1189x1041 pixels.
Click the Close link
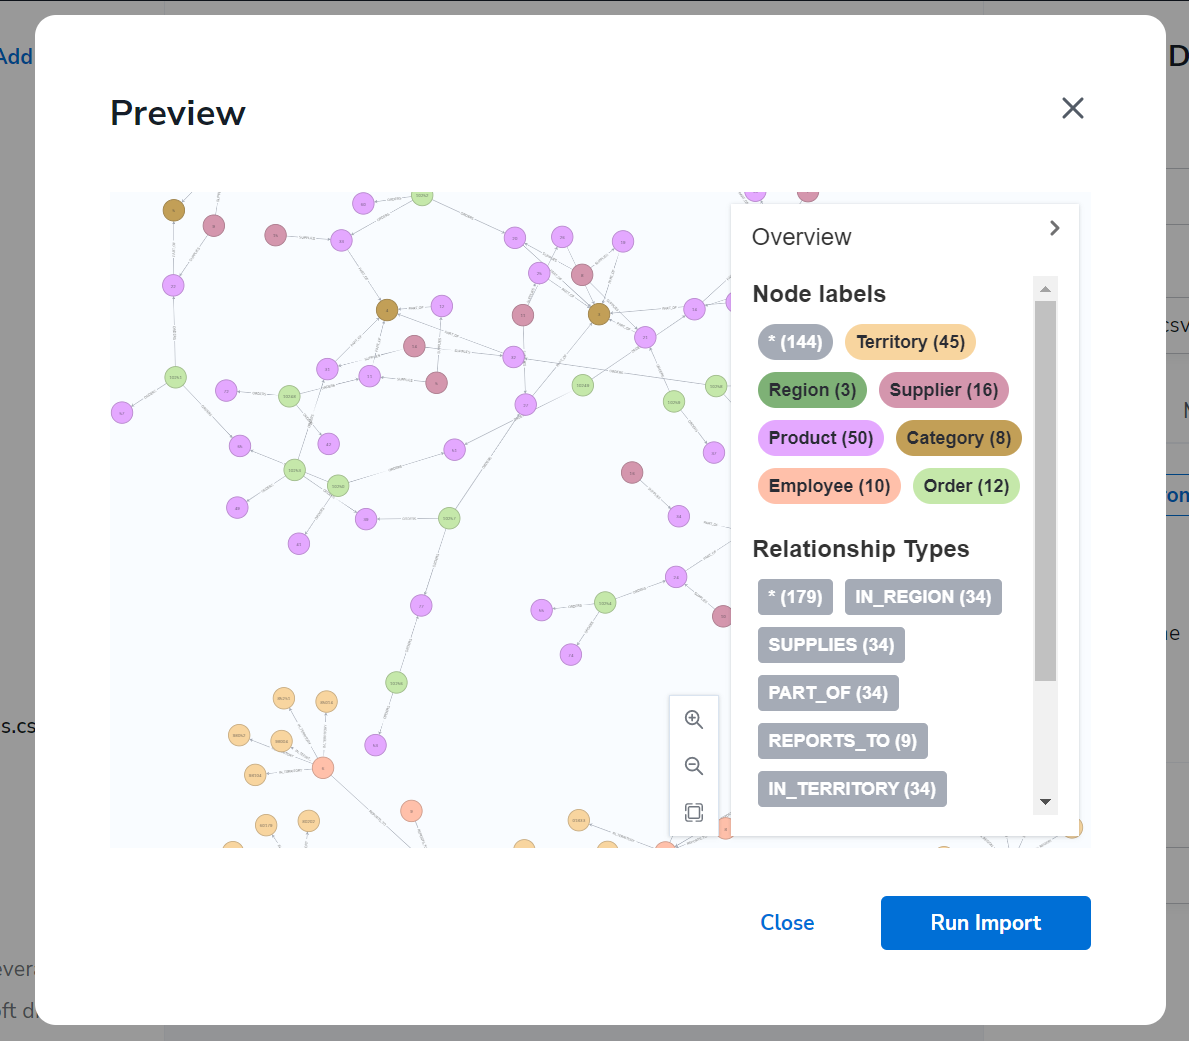click(787, 922)
